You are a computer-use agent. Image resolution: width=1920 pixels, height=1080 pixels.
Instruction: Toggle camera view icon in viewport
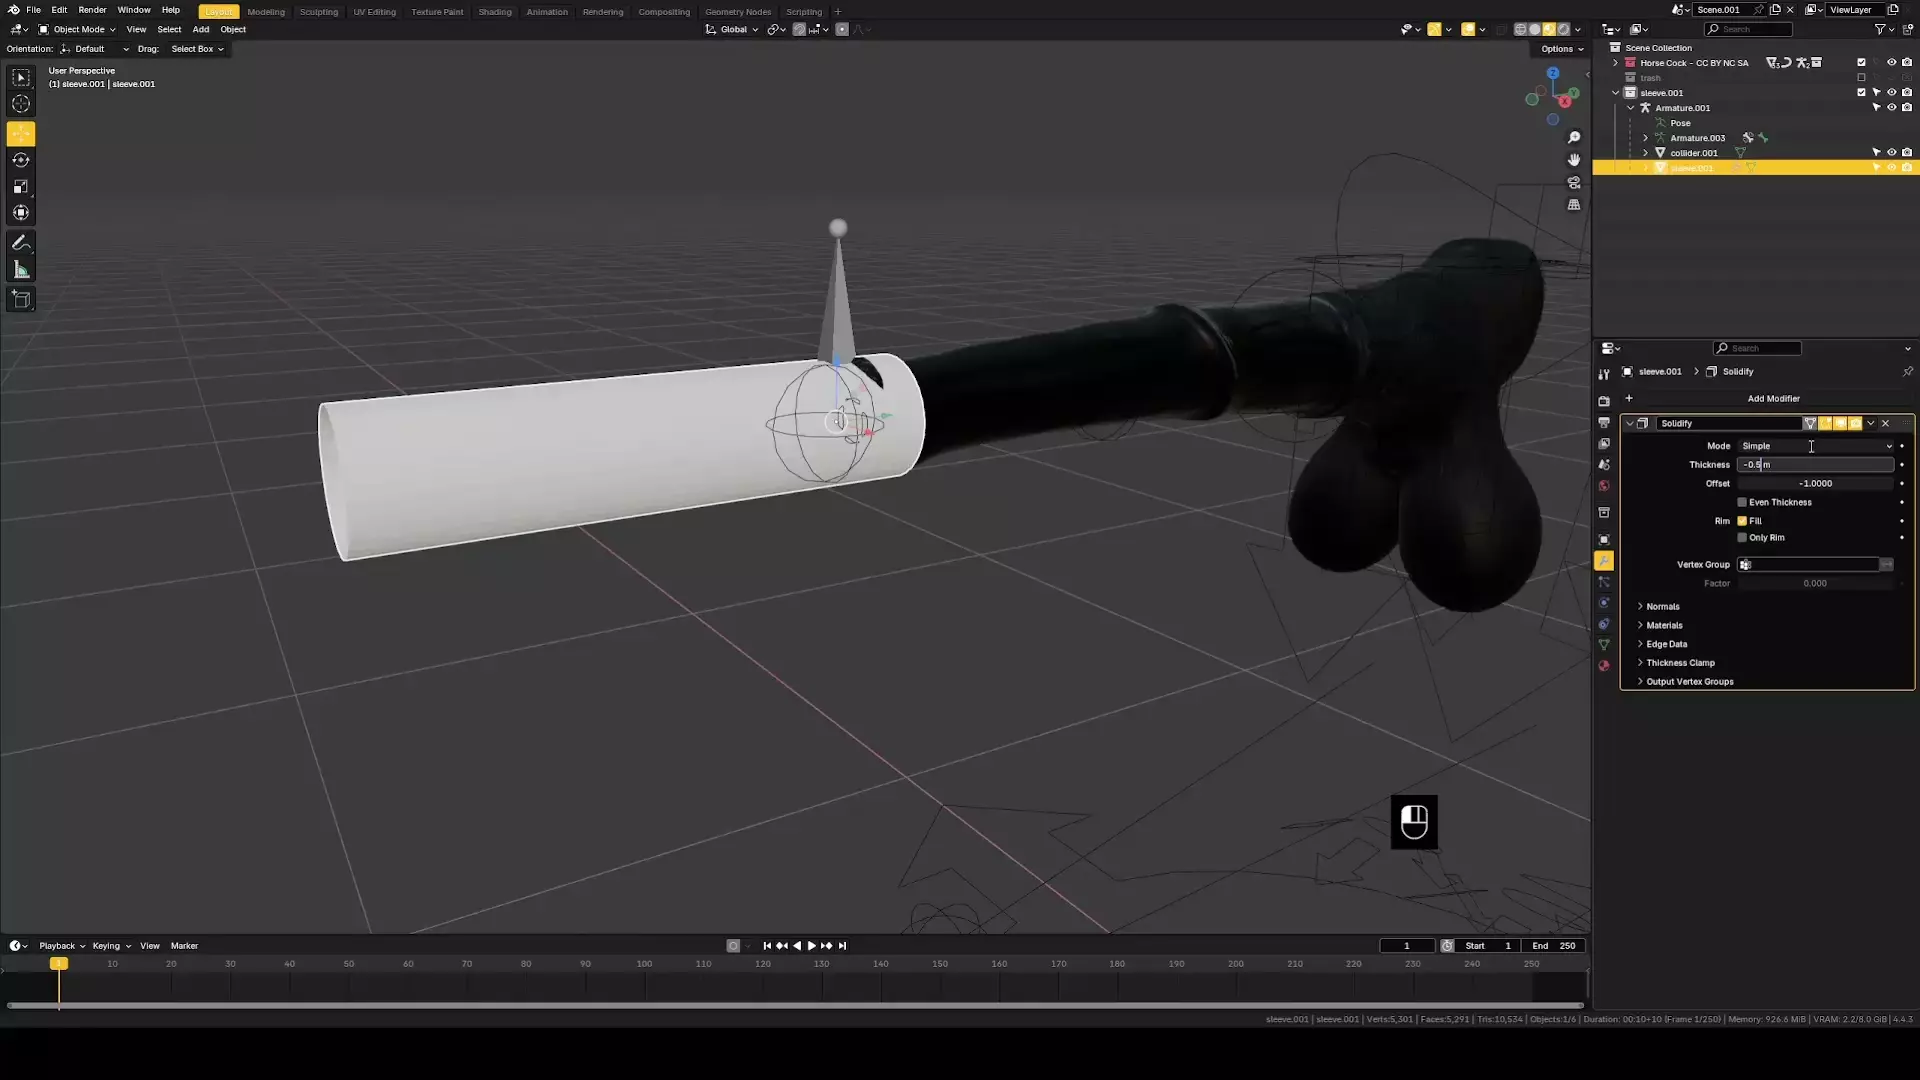click(1574, 183)
